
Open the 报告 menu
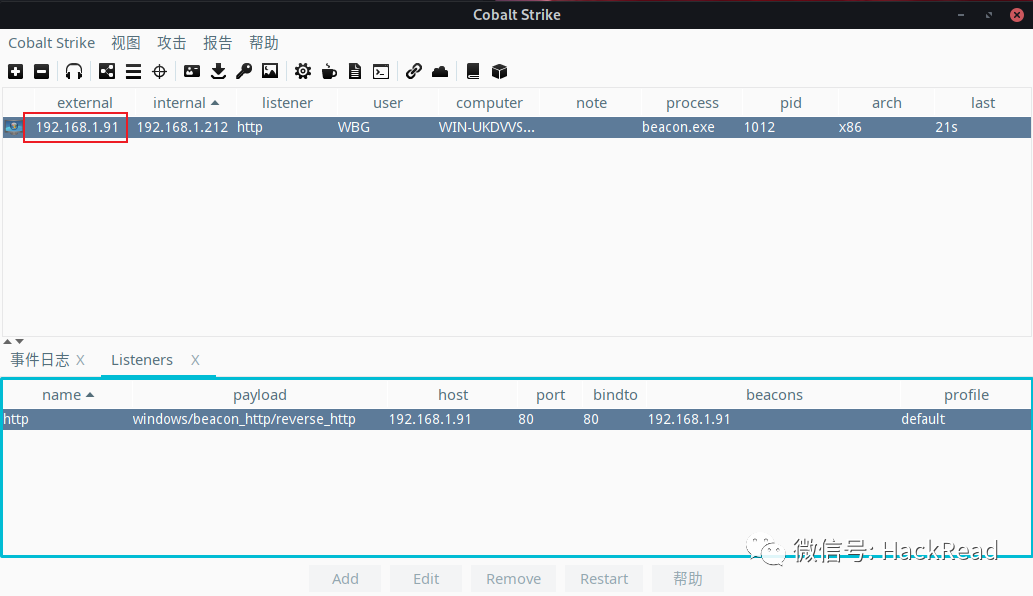click(x=218, y=43)
